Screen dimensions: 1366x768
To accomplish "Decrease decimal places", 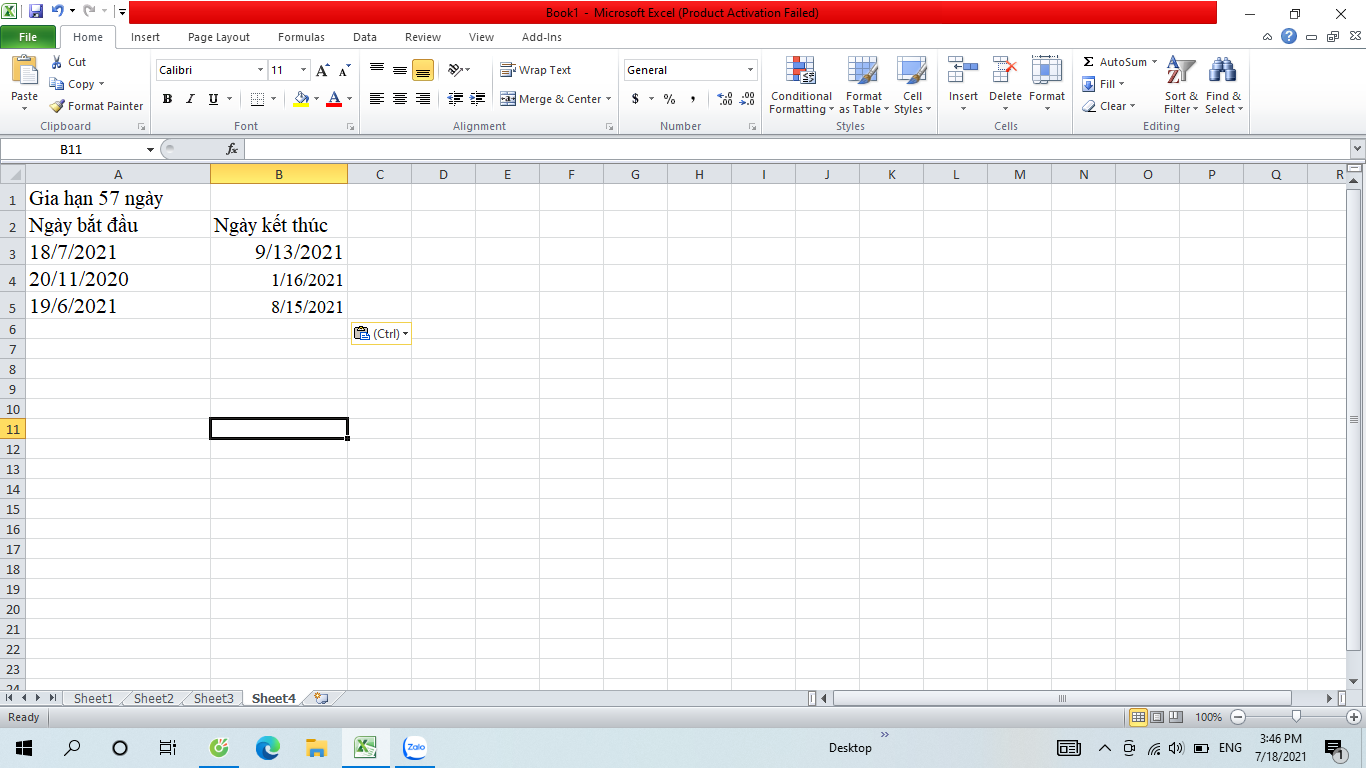I will [748, 99].
